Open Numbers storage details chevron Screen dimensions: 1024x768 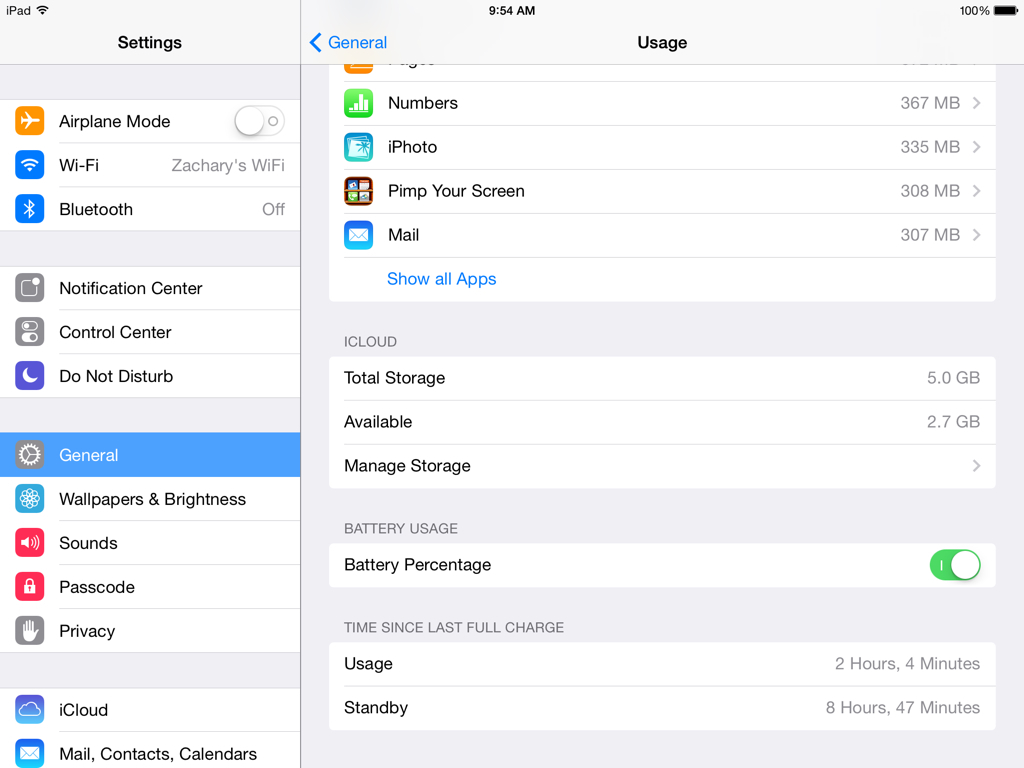pos(976,103)
